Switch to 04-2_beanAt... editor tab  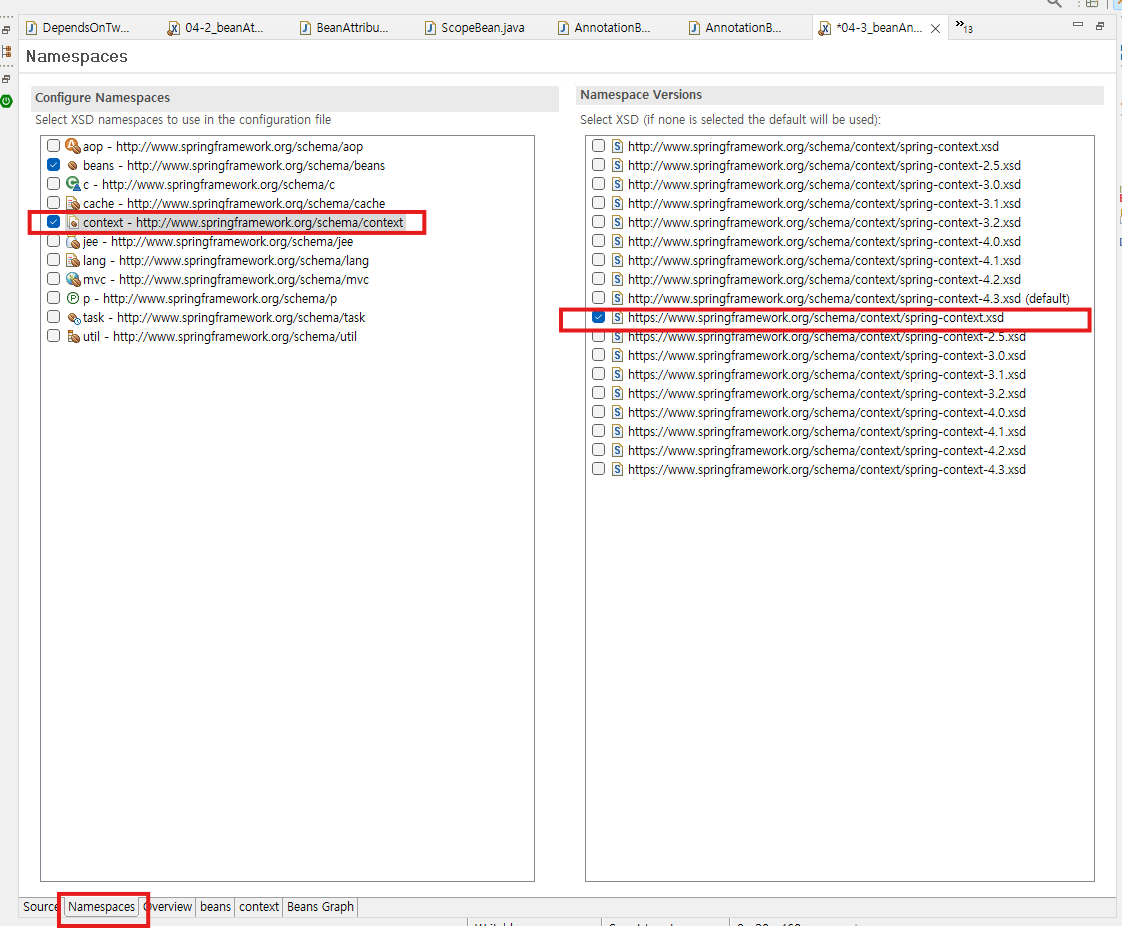pos(216,28)
